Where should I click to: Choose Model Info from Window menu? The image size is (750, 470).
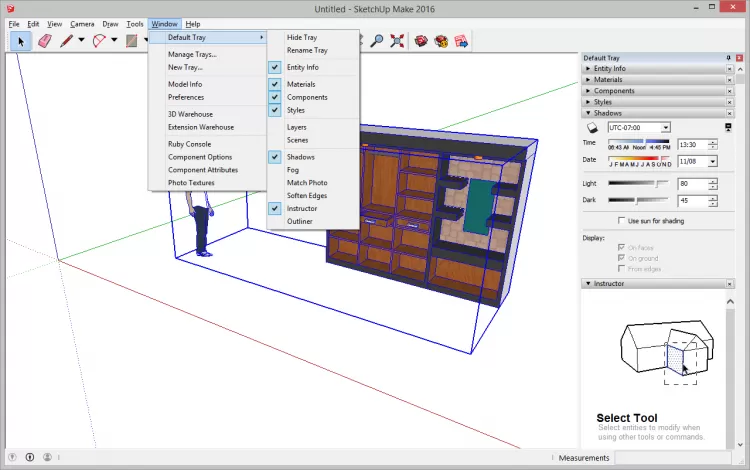point(185,84)
